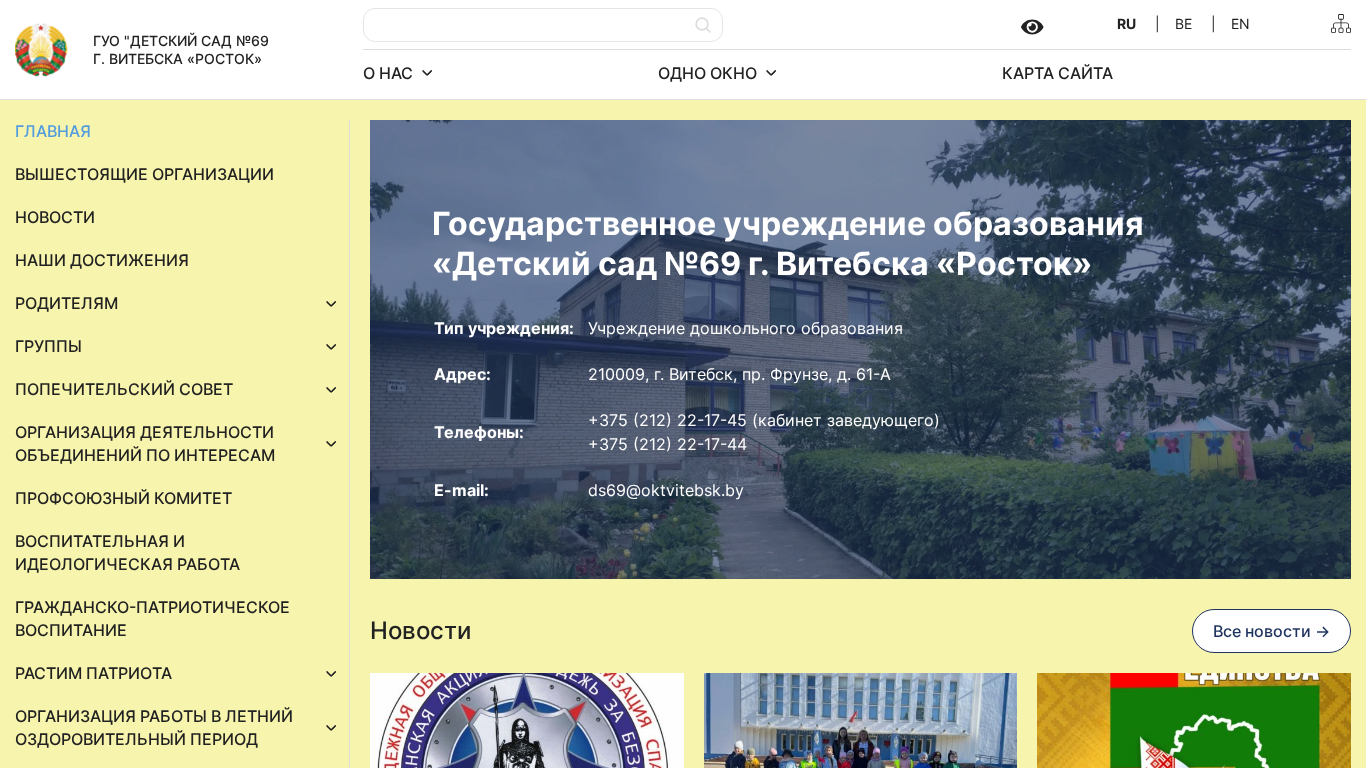Screen dimensions: 1366x768
Task: Open ПРОФСОЮЗНЫЙ КОМИТЕТ in the sidebar
Action: coord(124,498)
